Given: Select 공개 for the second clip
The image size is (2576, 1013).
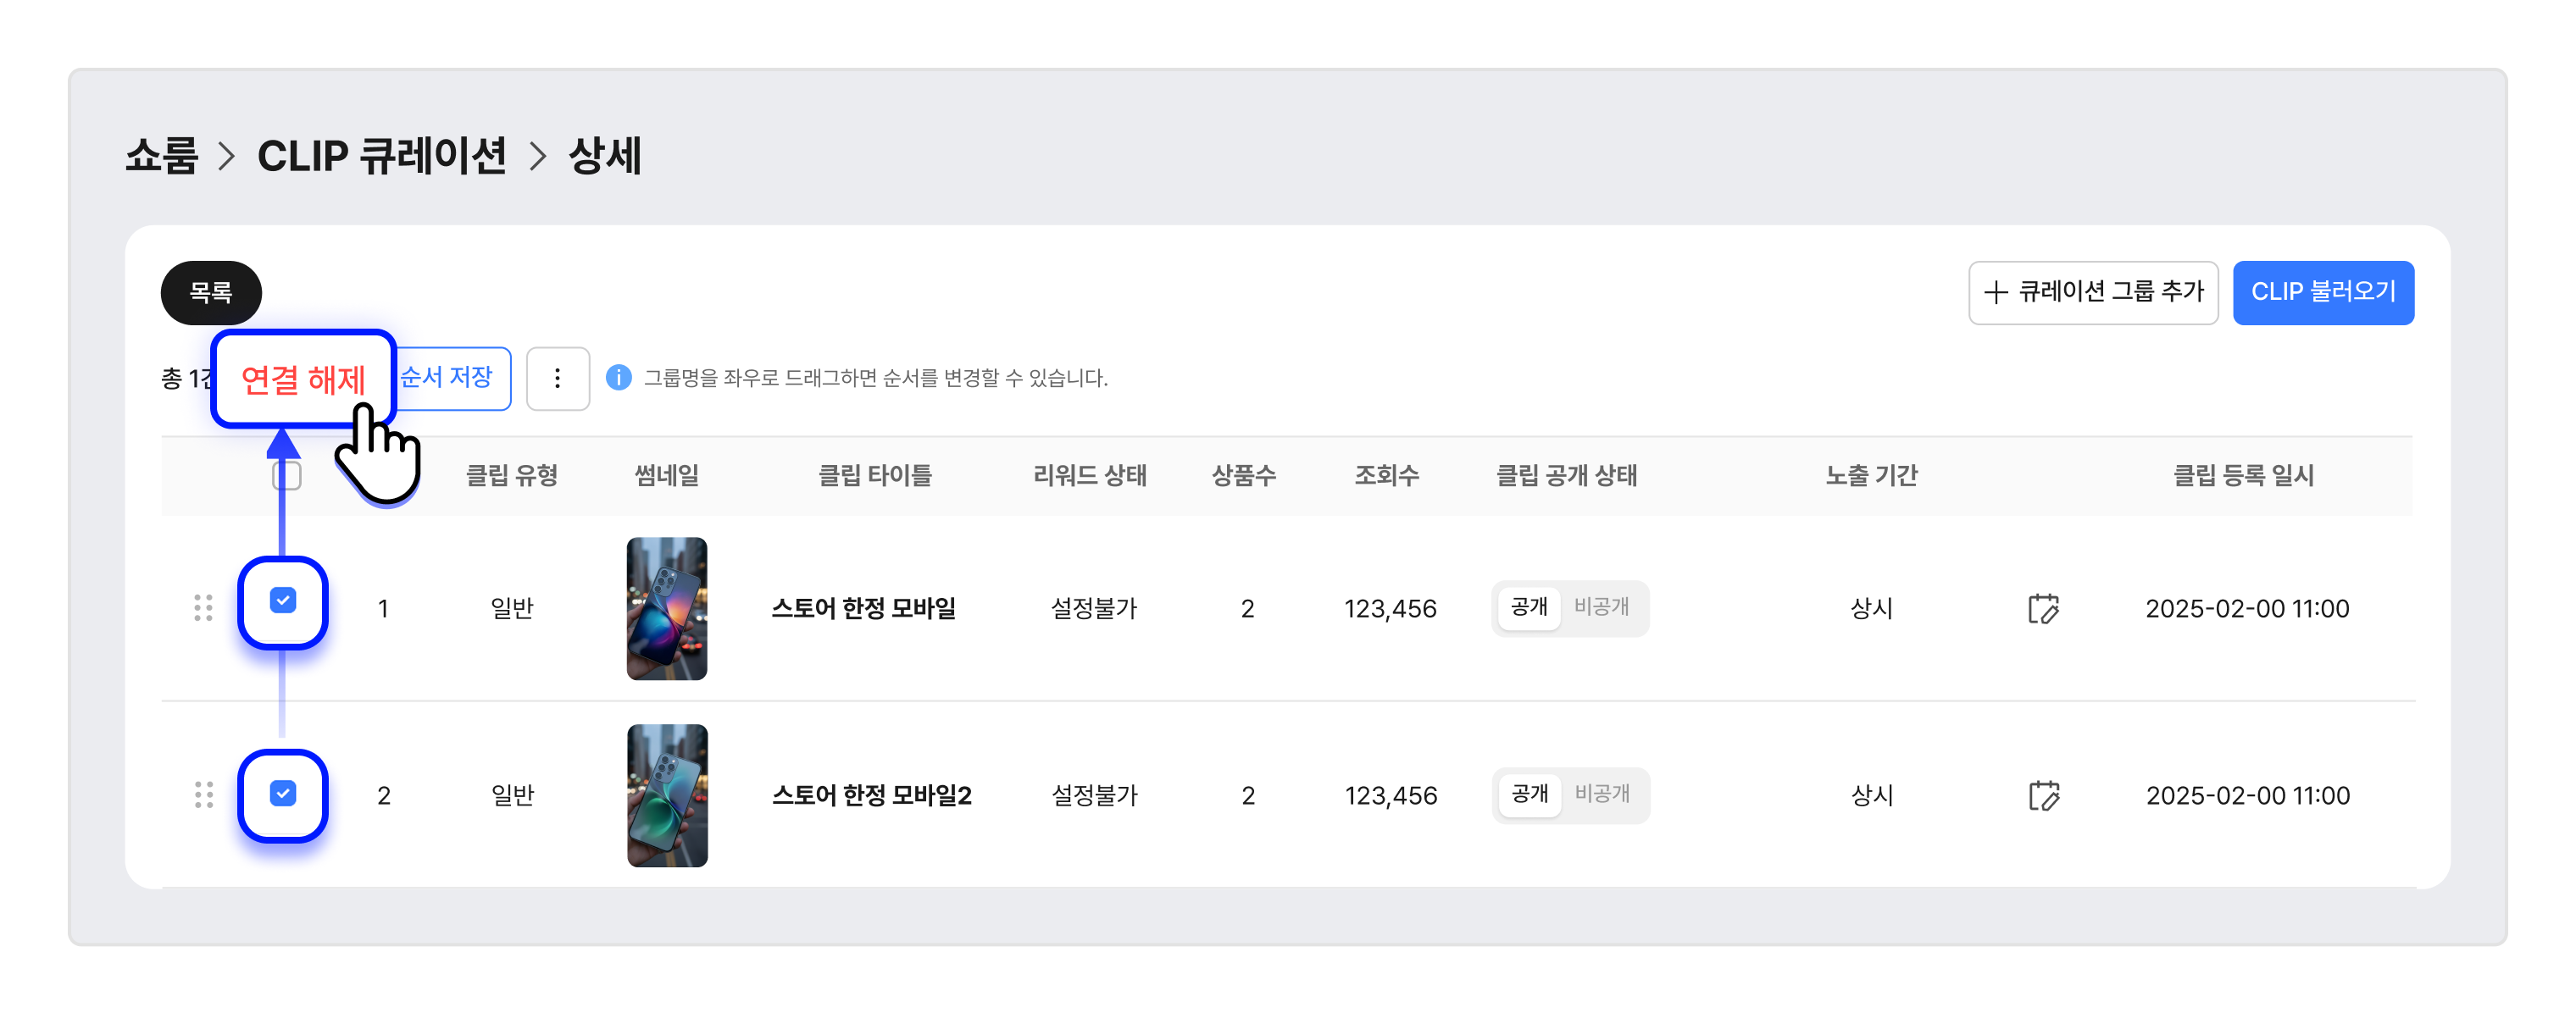Looking at the screenshot, I should pos(1529,794).
